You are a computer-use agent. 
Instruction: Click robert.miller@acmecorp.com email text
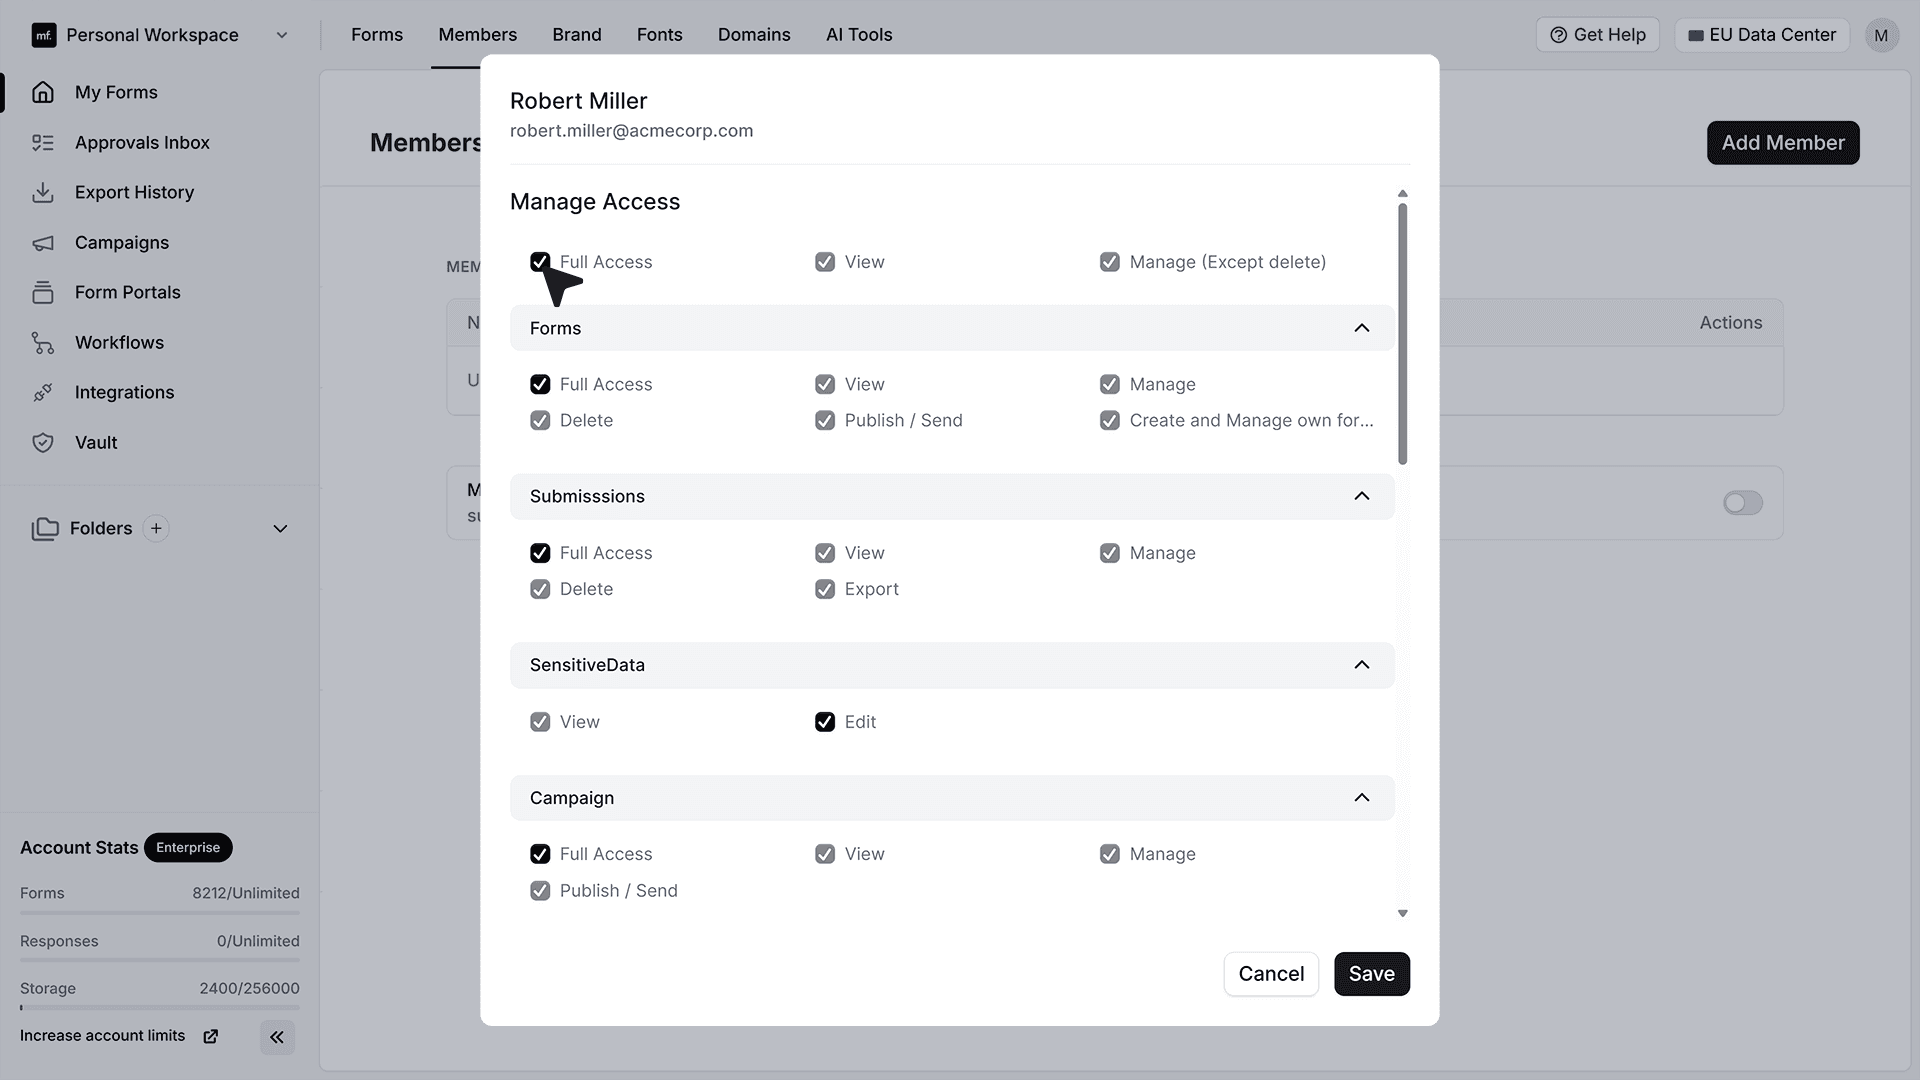pyautogui.click(x=631, y=131)
